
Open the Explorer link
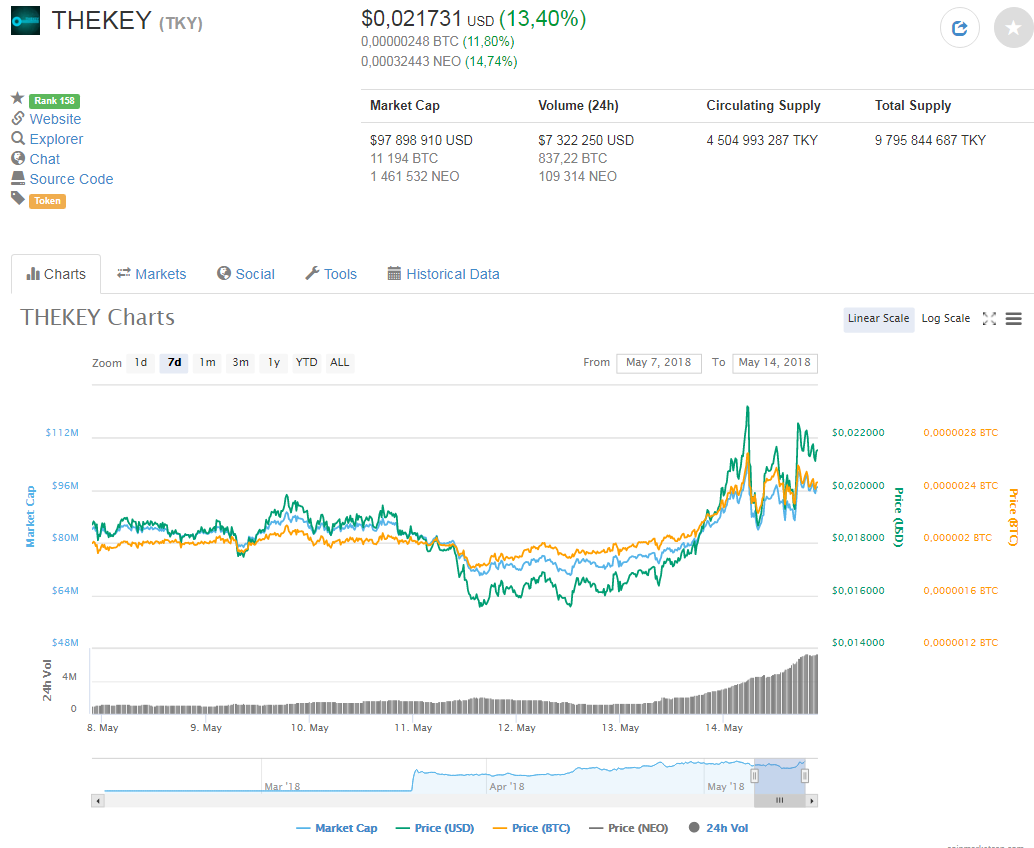(56, 139)
